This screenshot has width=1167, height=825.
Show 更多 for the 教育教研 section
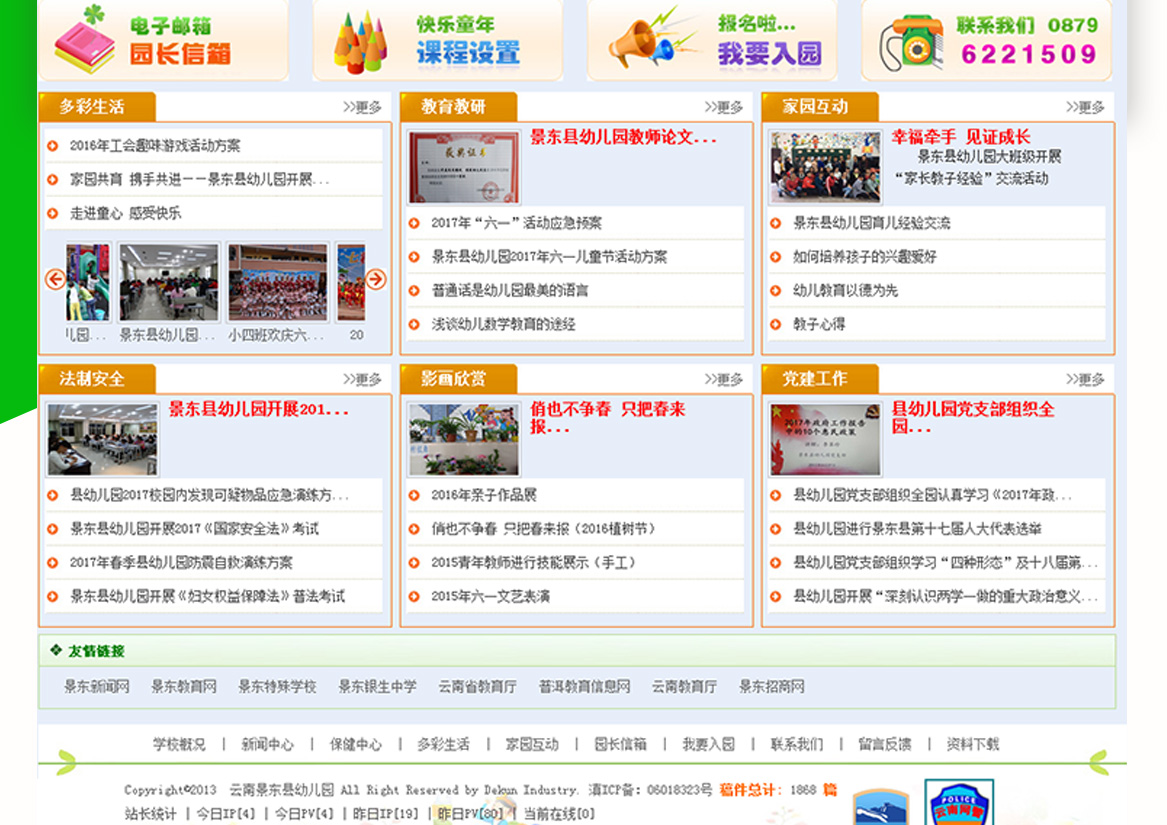tap(723, 107)
